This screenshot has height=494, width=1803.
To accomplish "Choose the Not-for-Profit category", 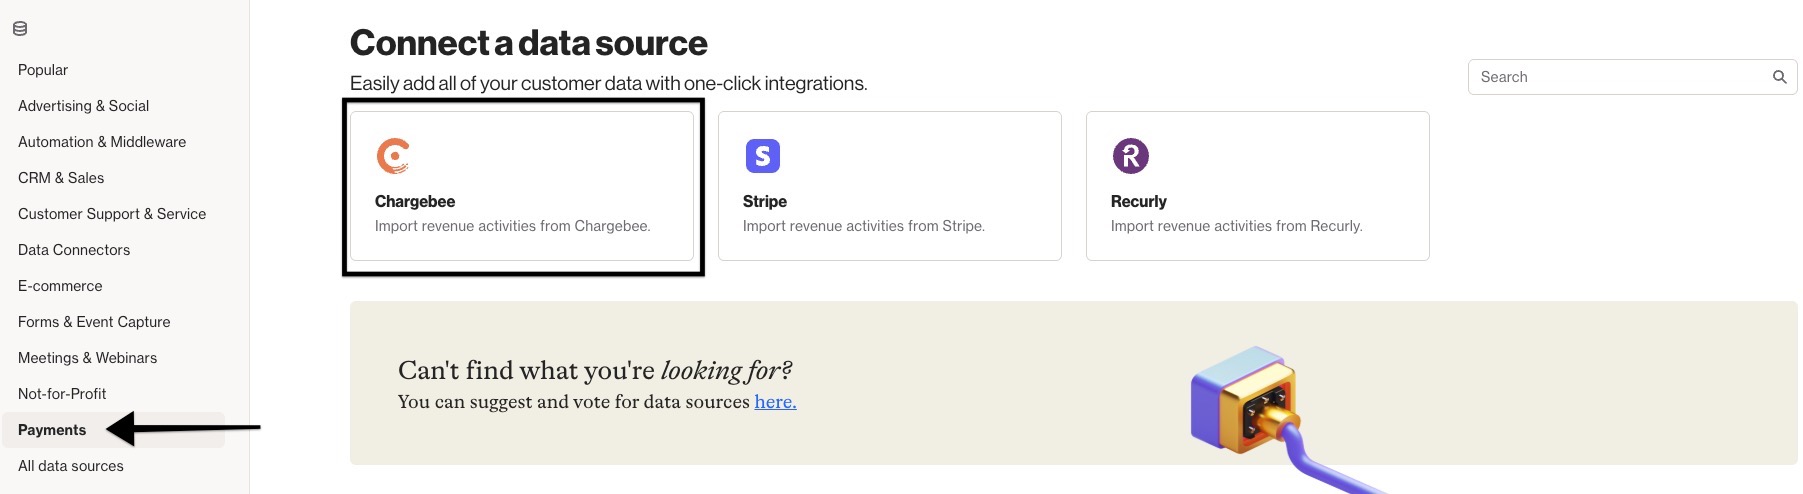I will 62,394.
